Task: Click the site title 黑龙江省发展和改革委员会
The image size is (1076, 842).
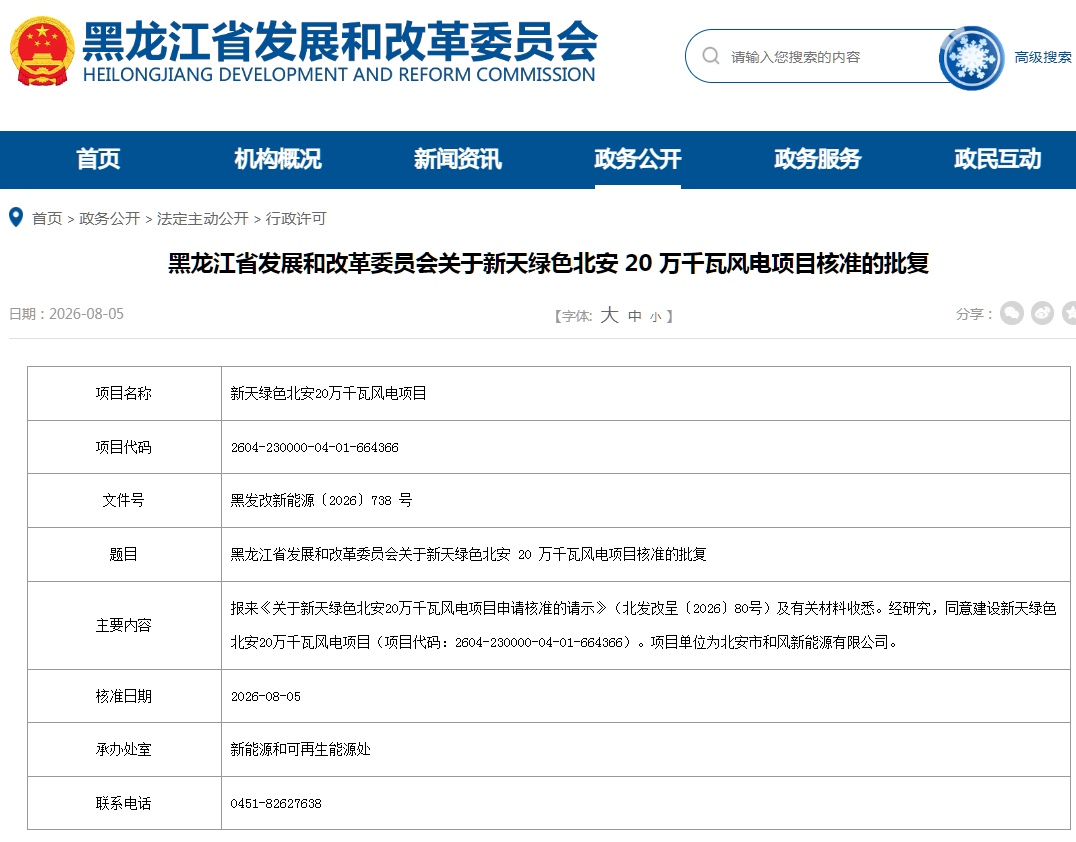Action: pos(340,41)
